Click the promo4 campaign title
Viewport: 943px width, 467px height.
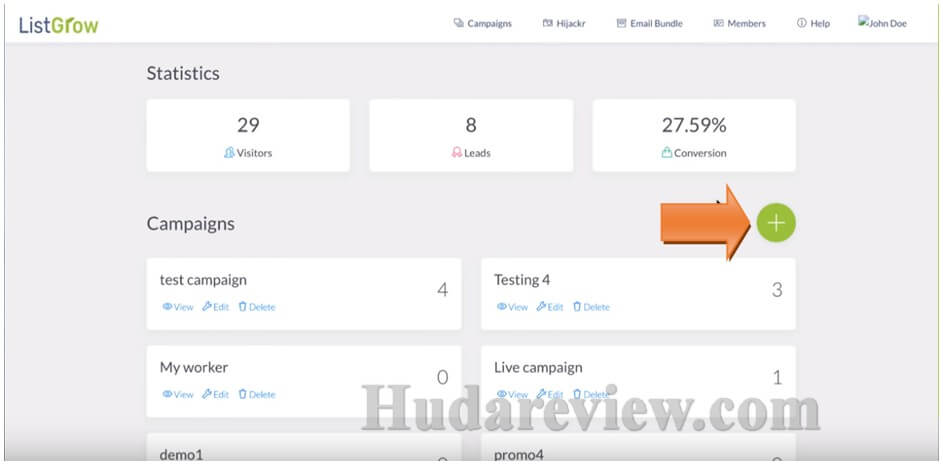point(520,455)
